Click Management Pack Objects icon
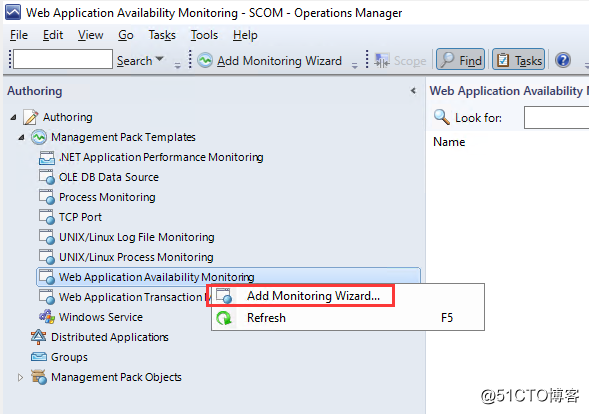Image resolution: width=589 pixels, height=414 pixels. tap(39, 377)
